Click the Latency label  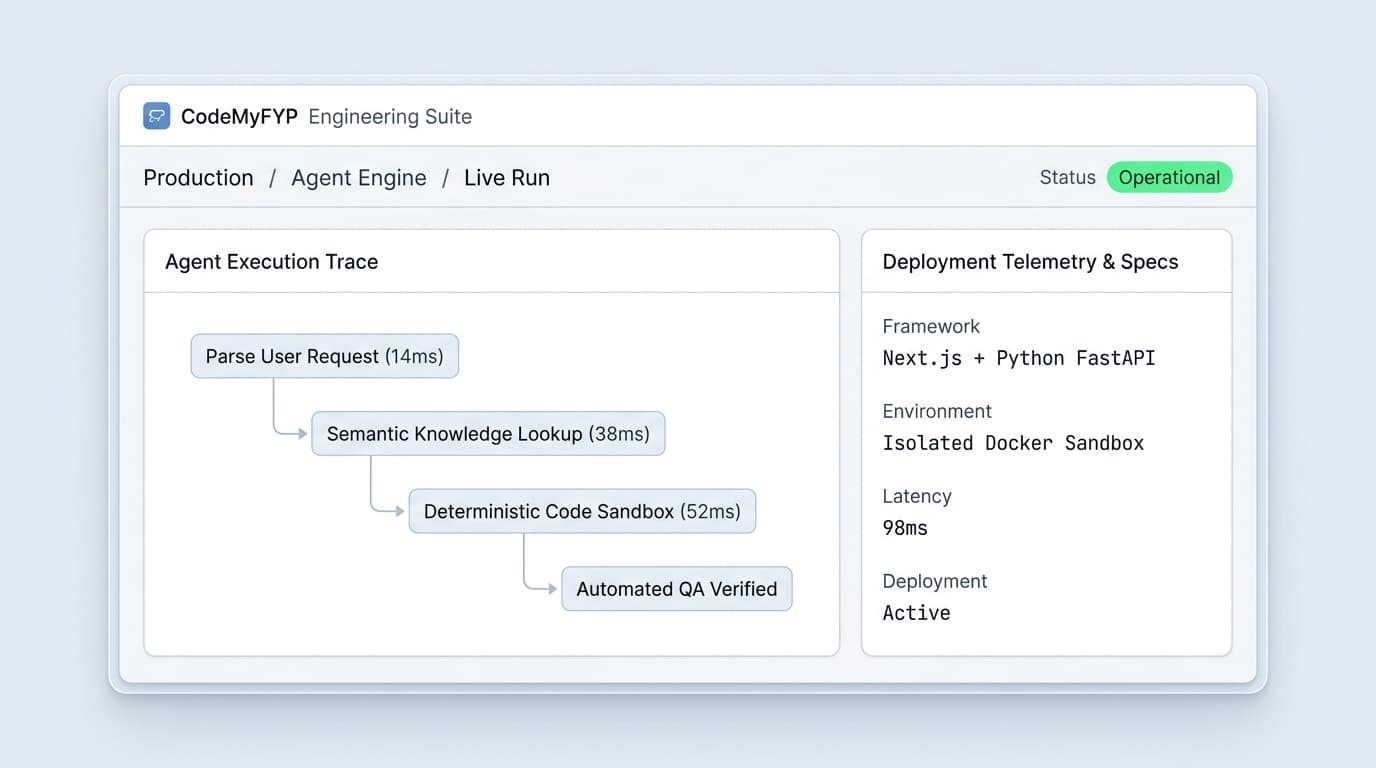(917, 496)
